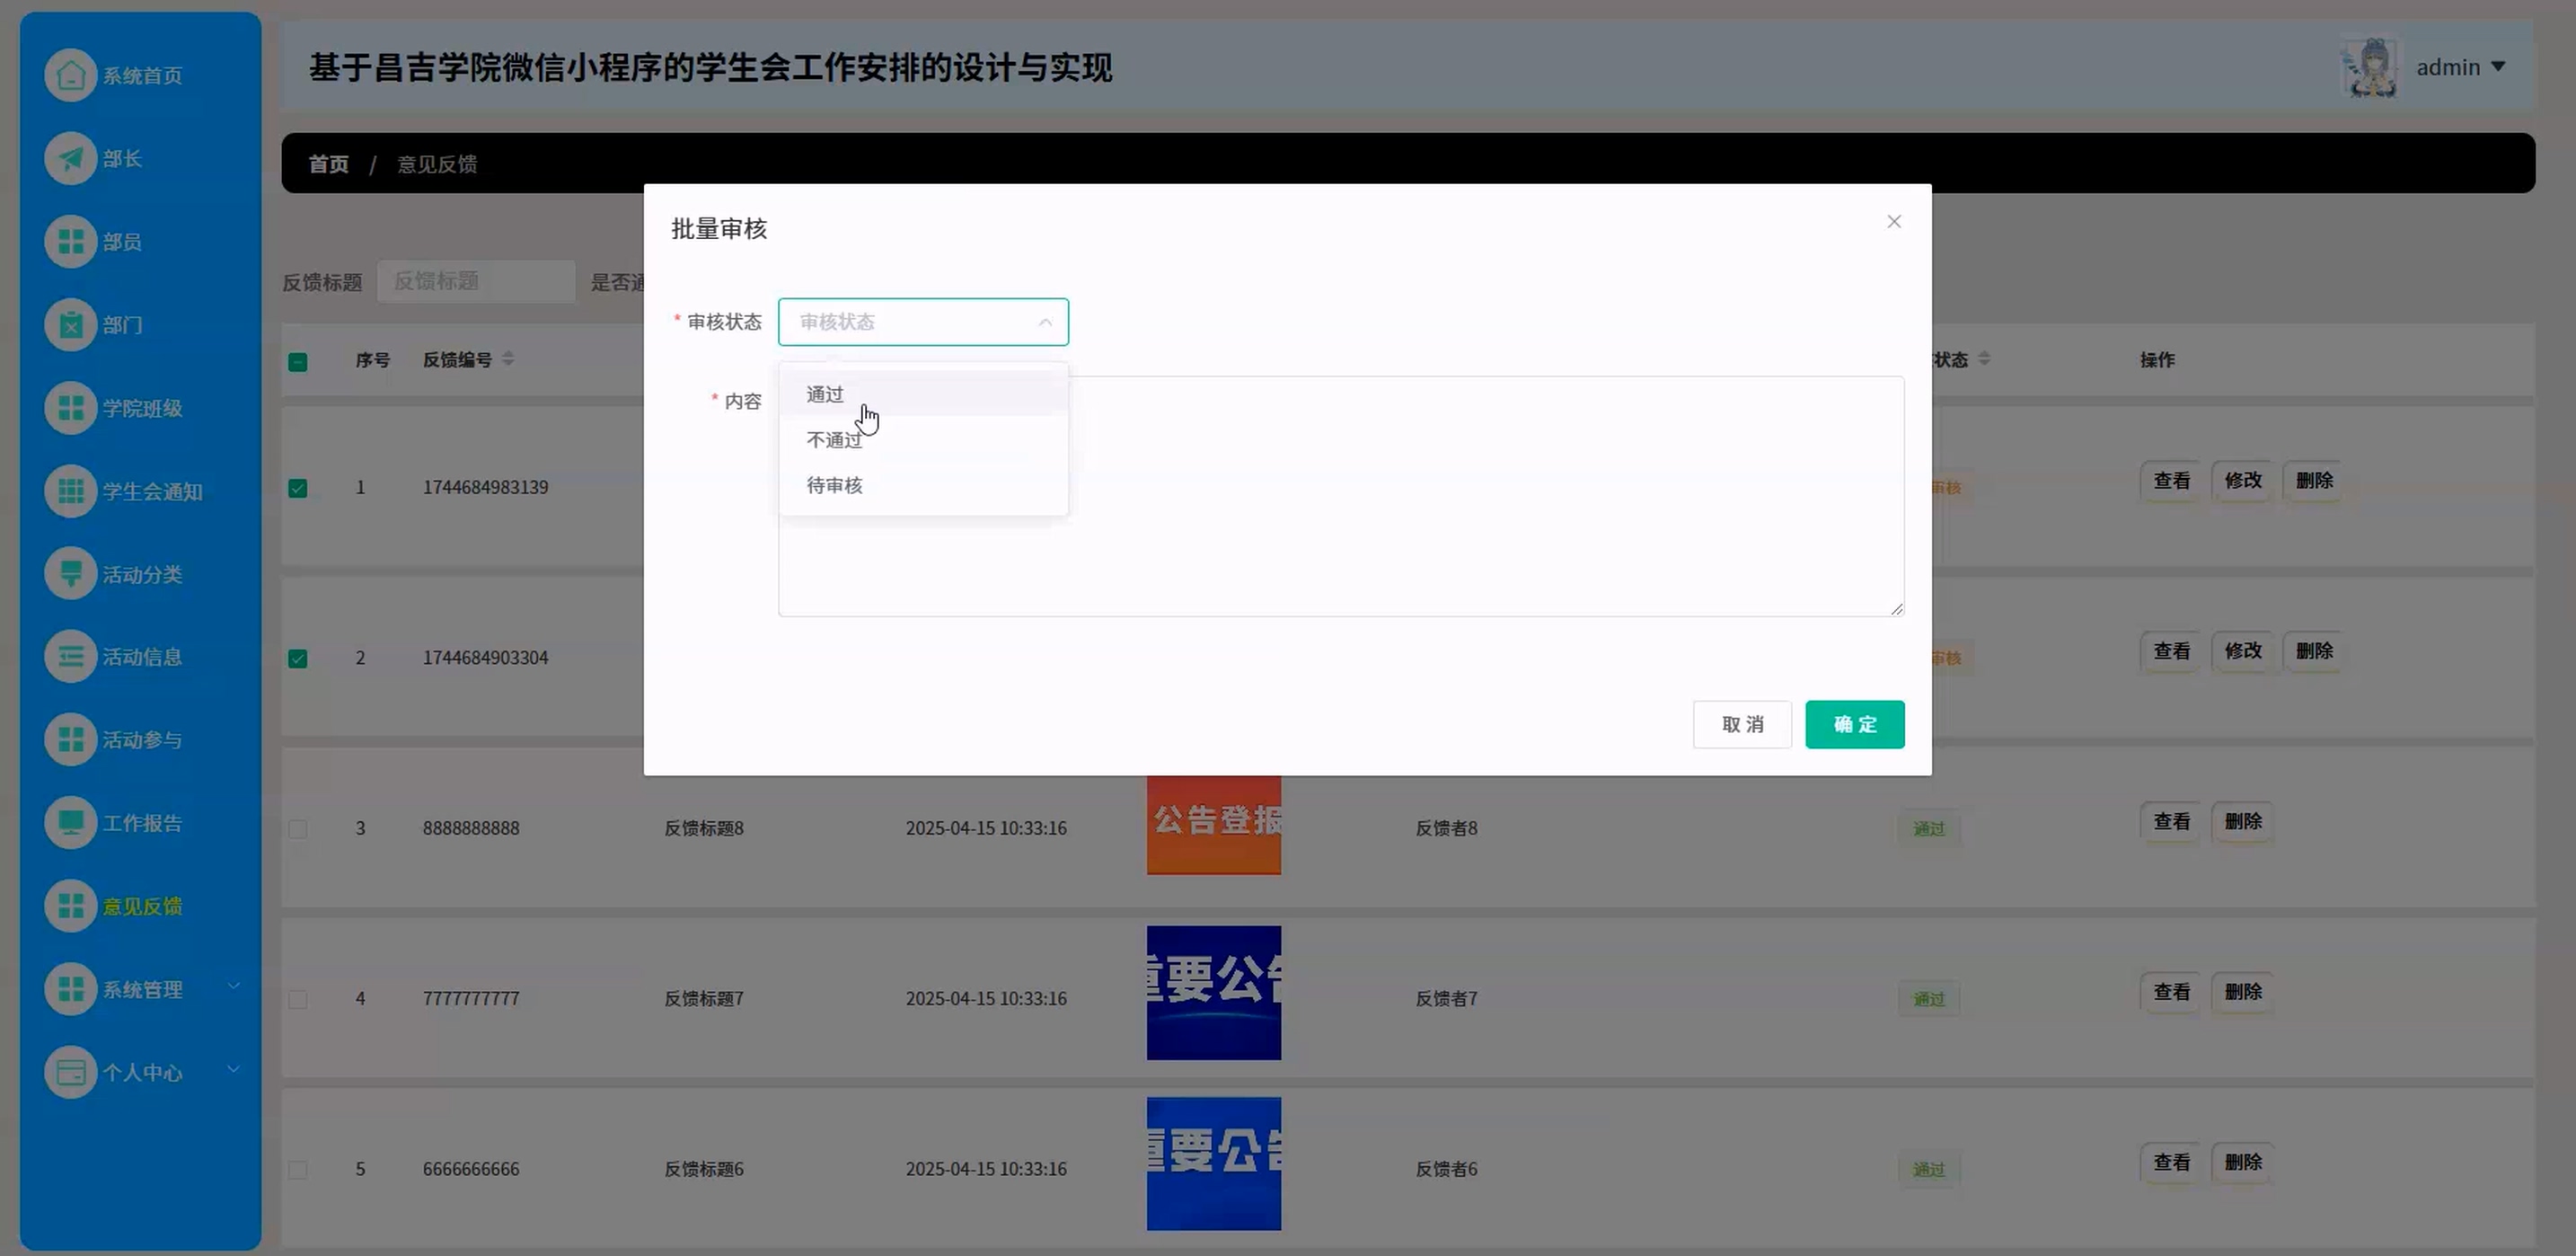Click the 学生会通知 grid icon
Image resolution: width=2576 pixels, height=1256 pixels.
(70, 491)
